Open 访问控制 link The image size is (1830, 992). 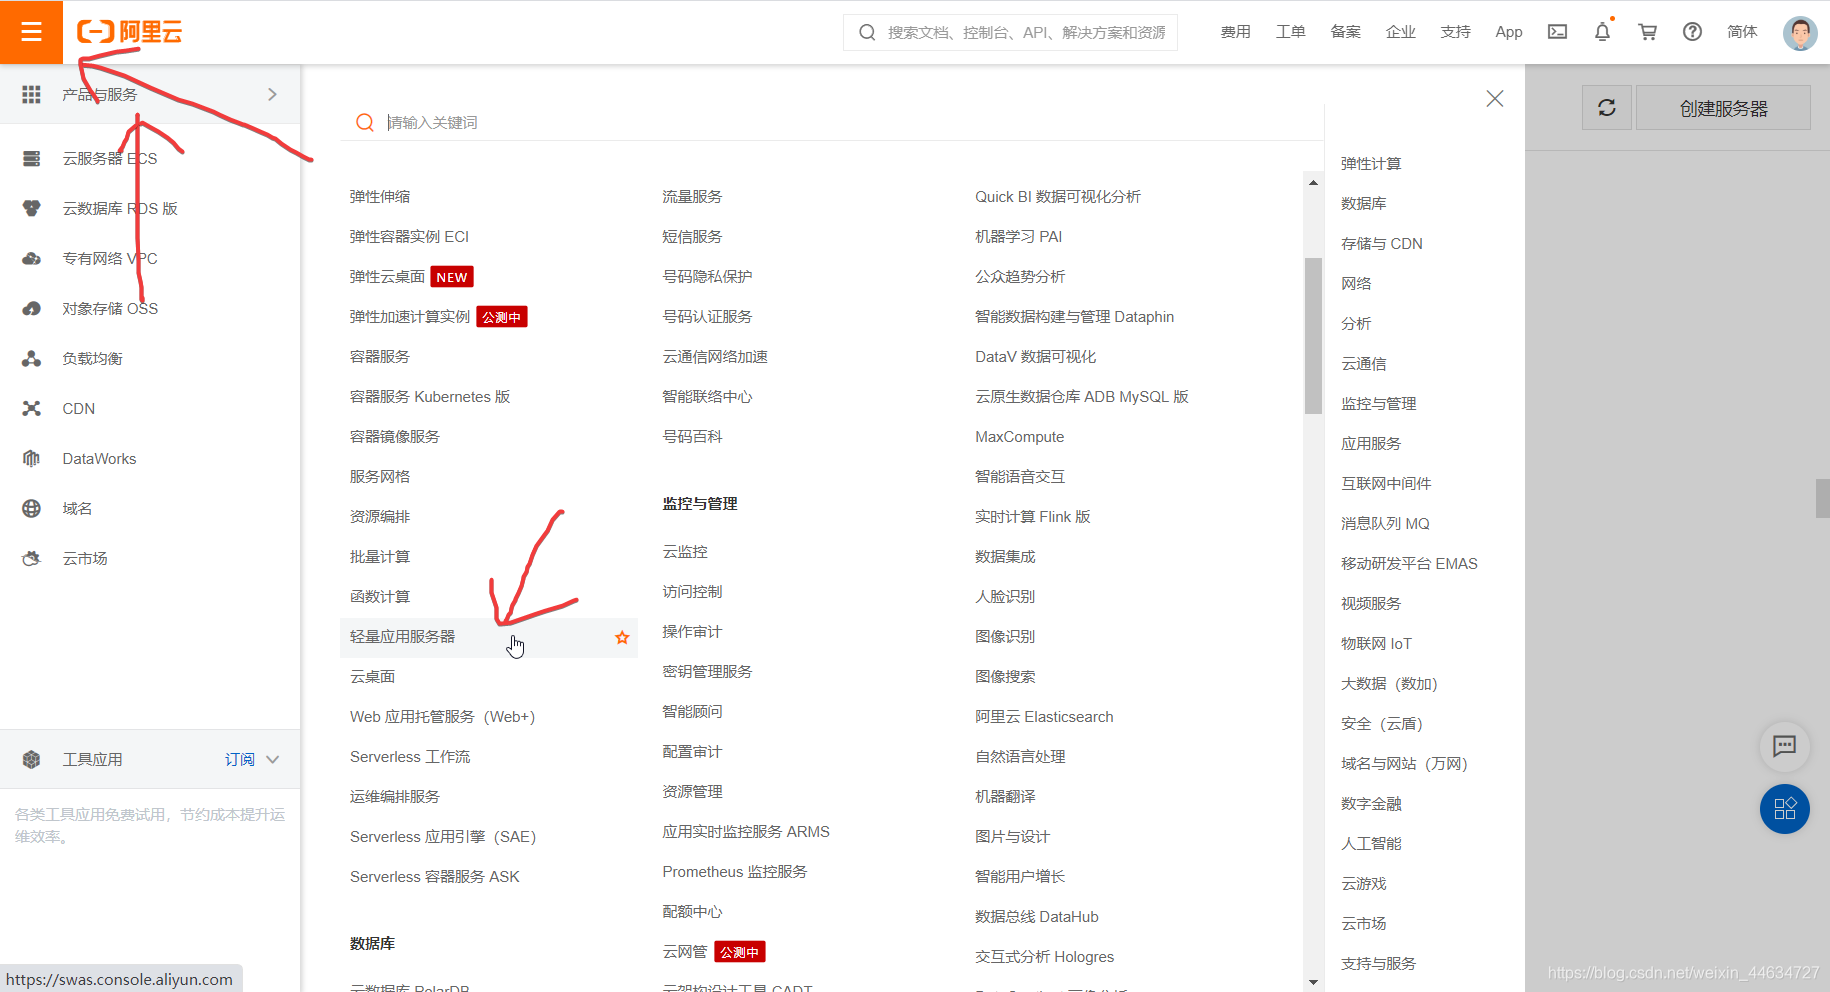[692, 592]
